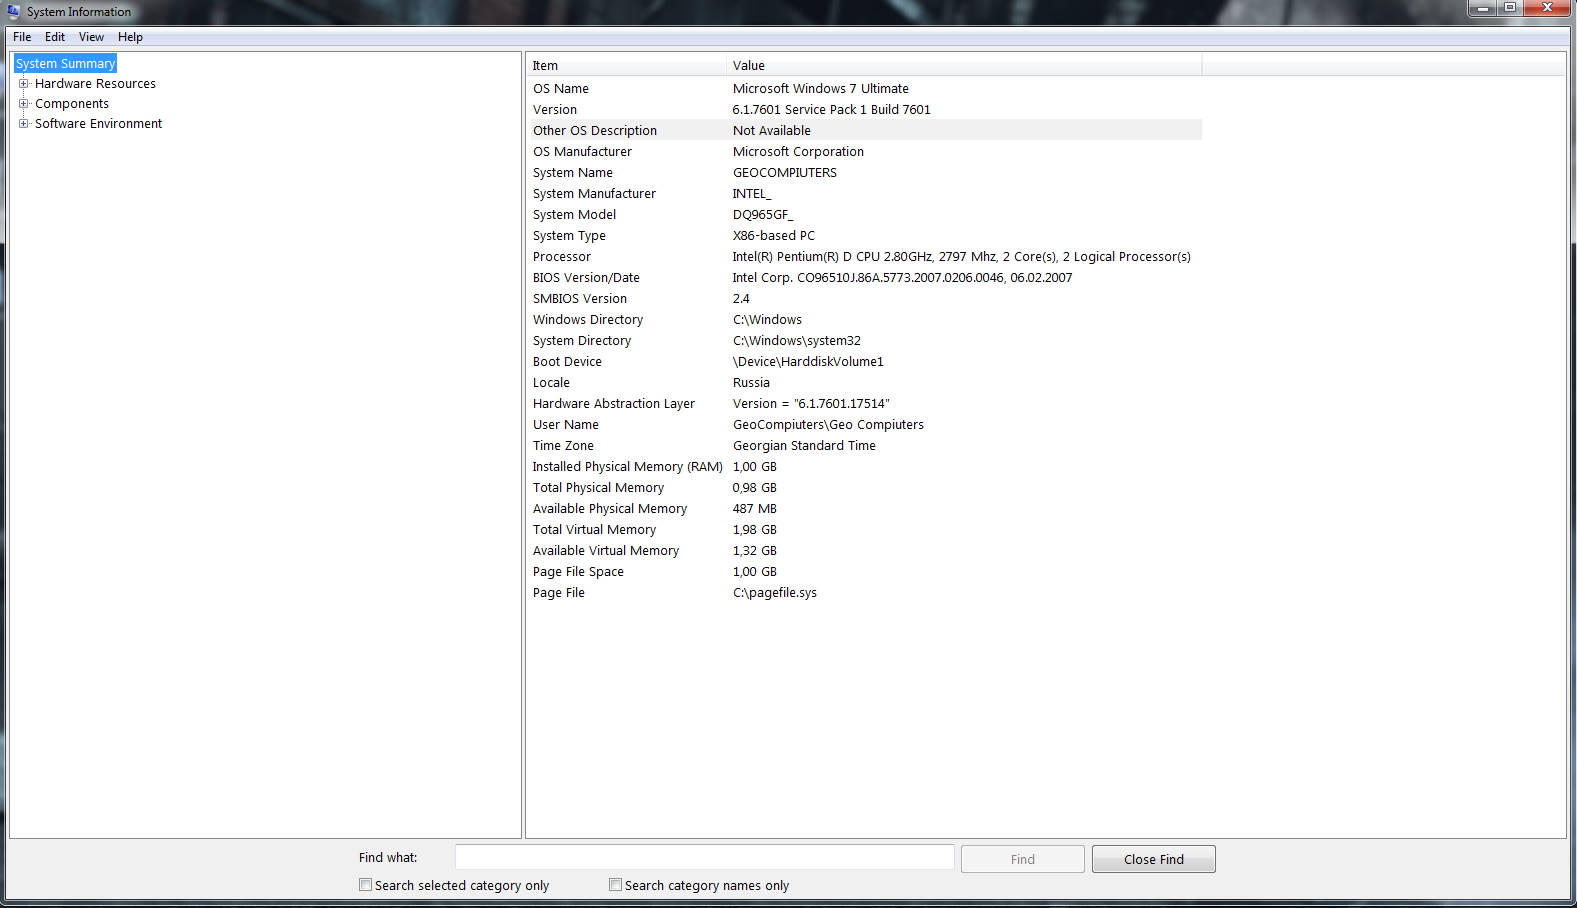Enable Search category names only
The image size is (1577, 908).
[x=616, y=885]
